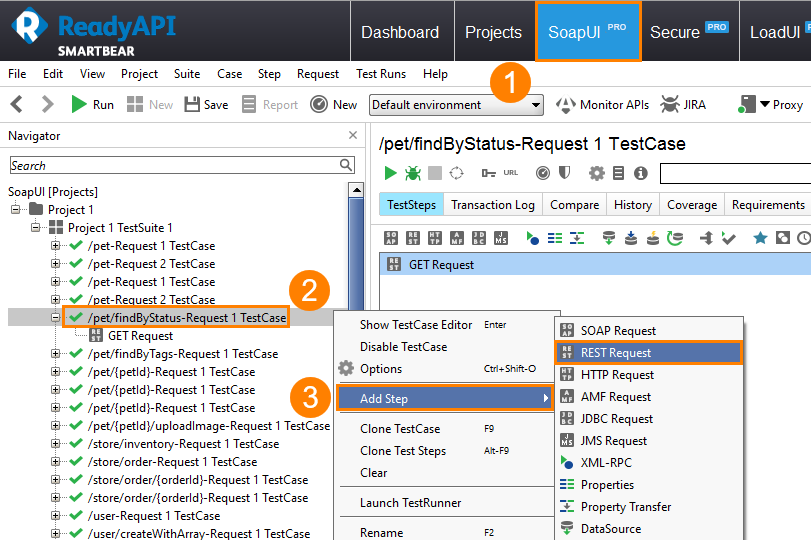Select GET Request under findByStatus in tree

coord(140,336)
